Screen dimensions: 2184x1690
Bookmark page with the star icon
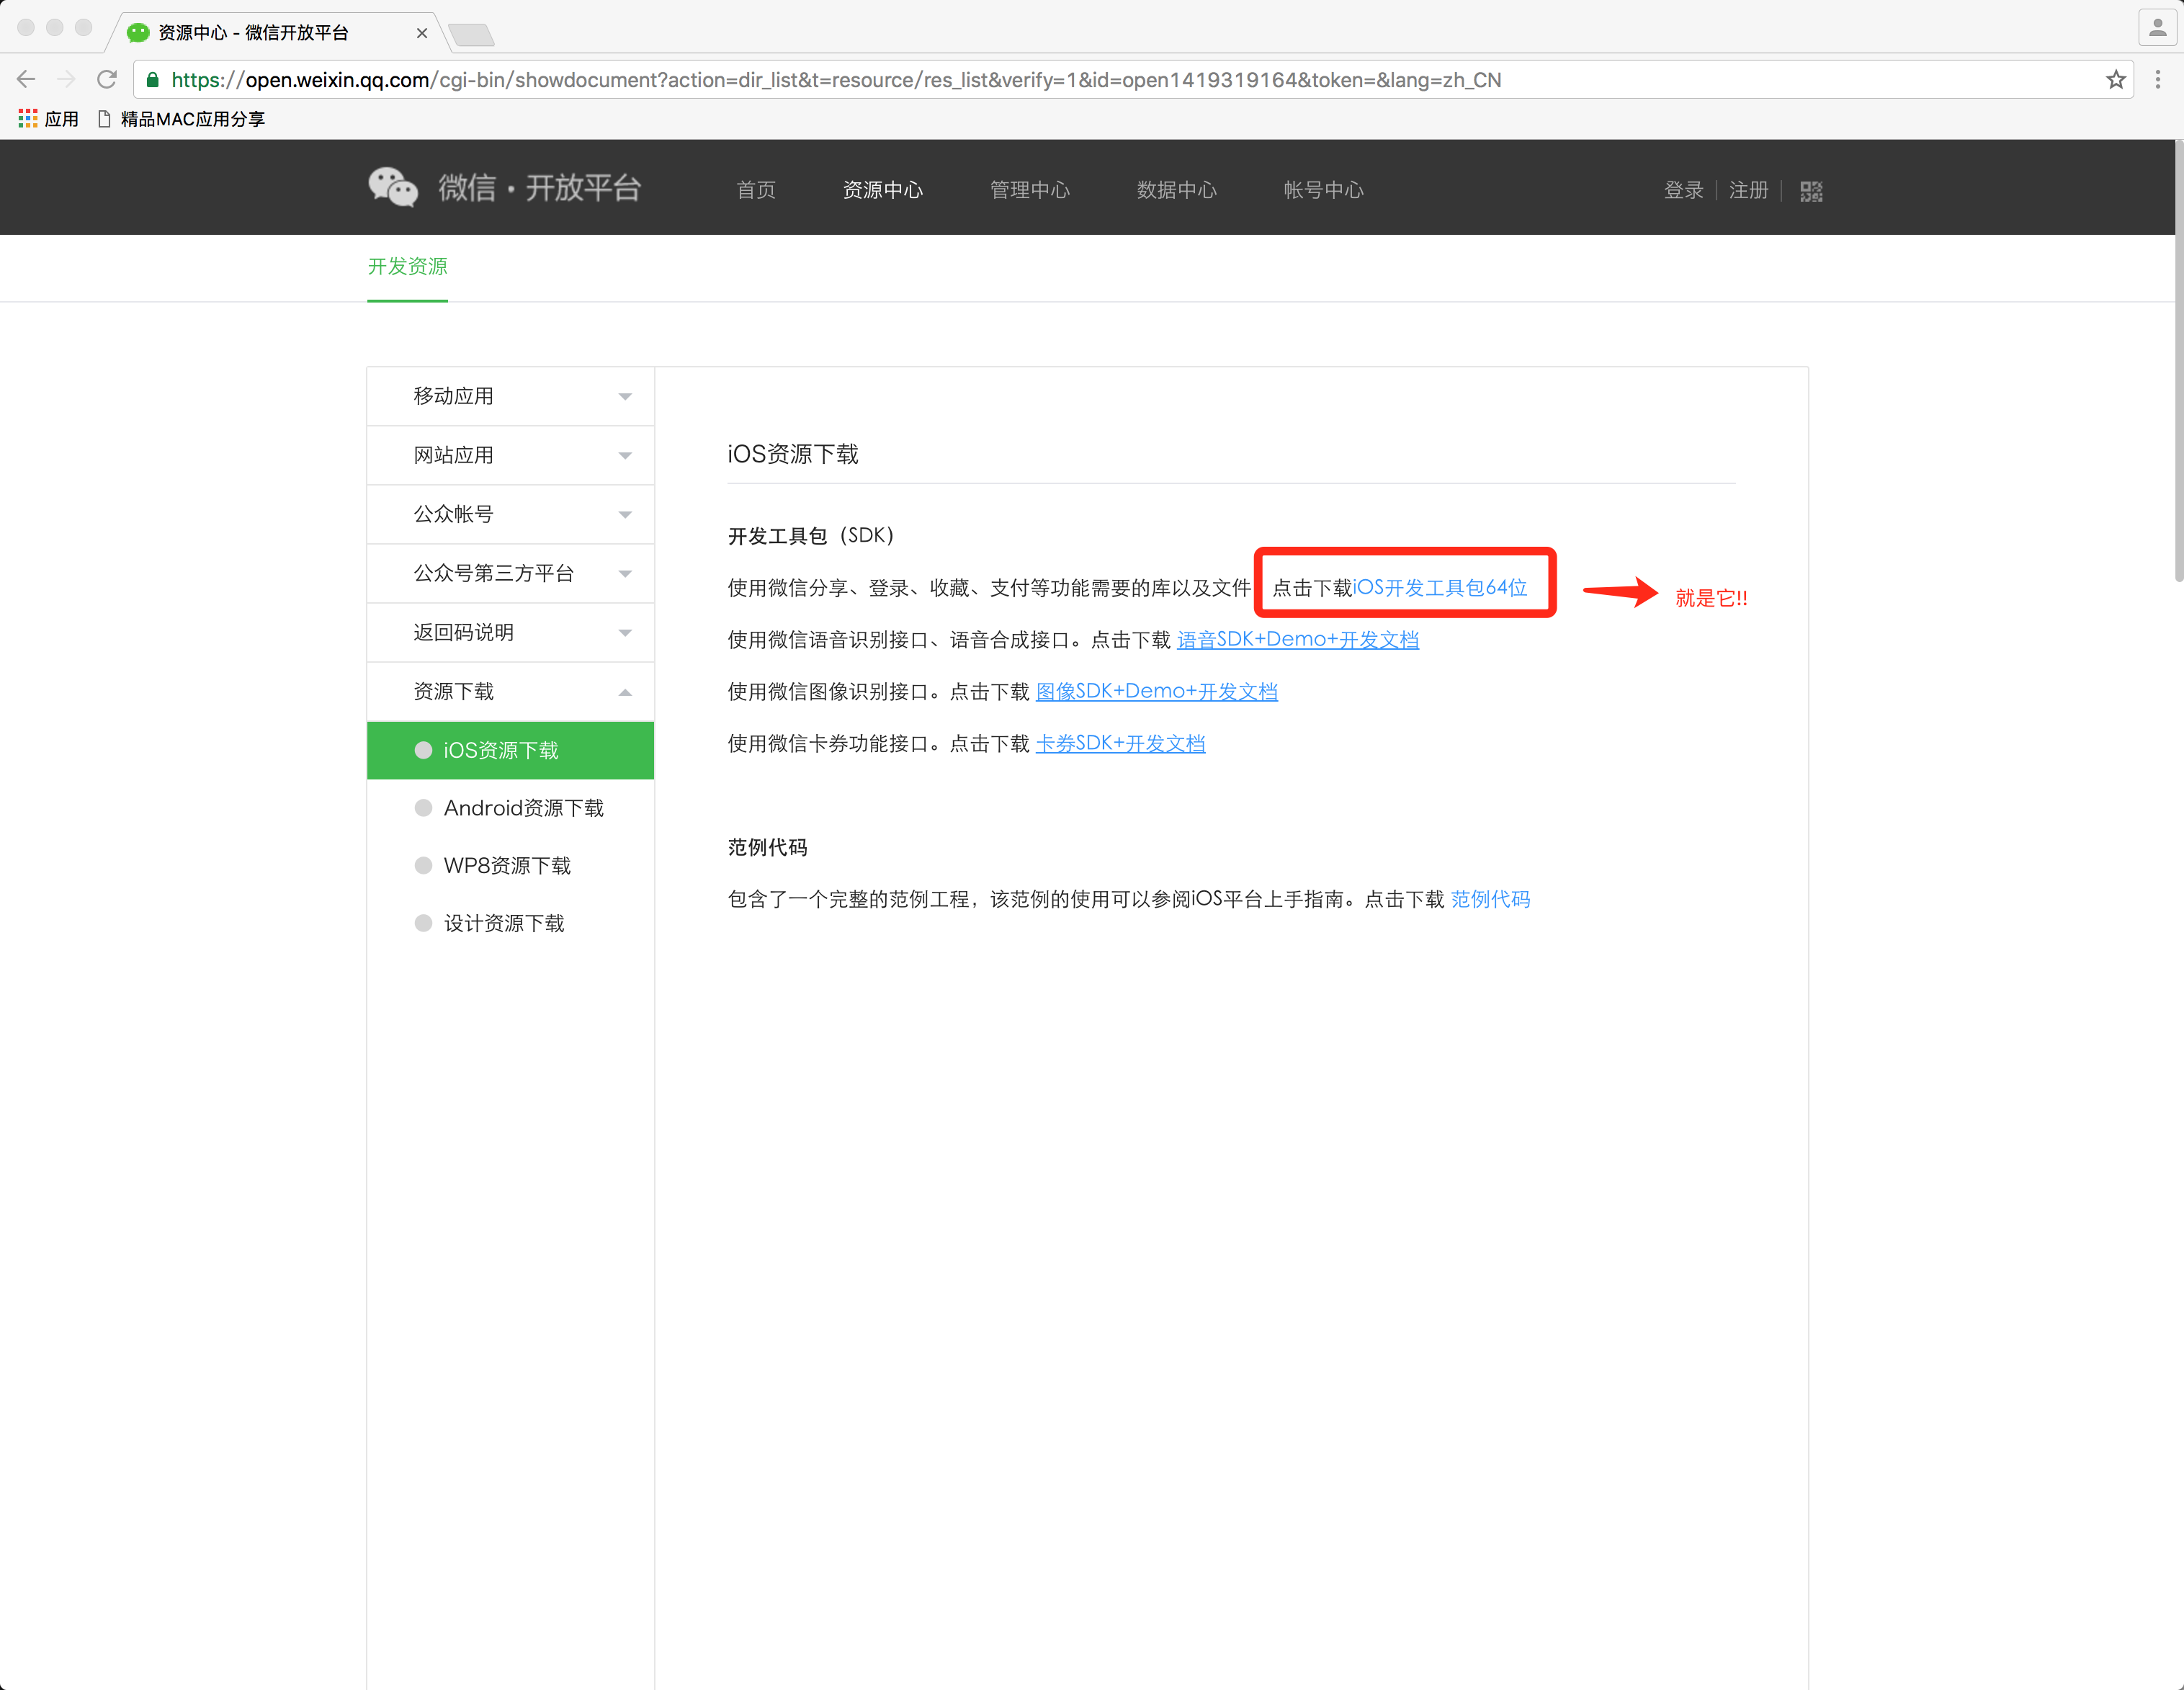click(2115, 80)
